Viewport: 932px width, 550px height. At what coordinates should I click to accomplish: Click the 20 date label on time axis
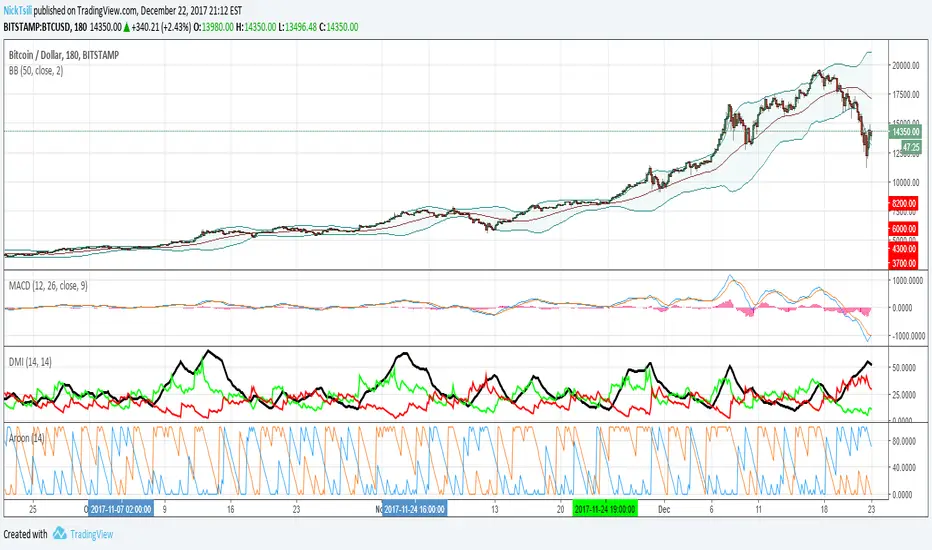(x=561, y=510)
